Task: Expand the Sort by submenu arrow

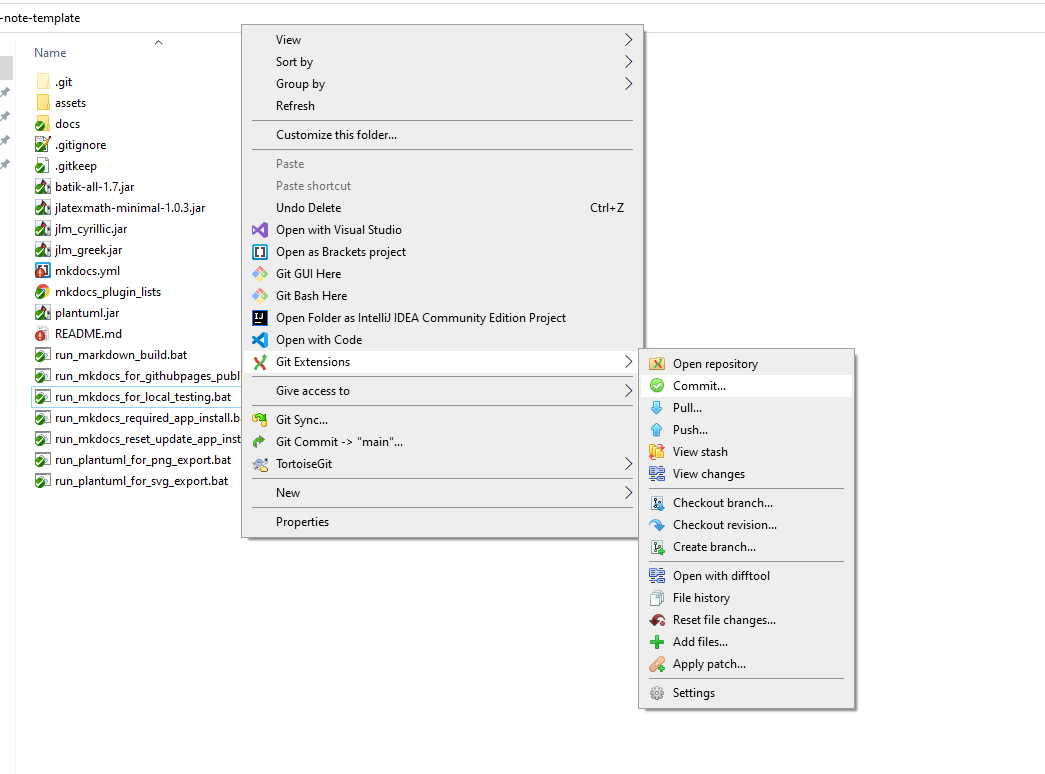Action: 628,61
